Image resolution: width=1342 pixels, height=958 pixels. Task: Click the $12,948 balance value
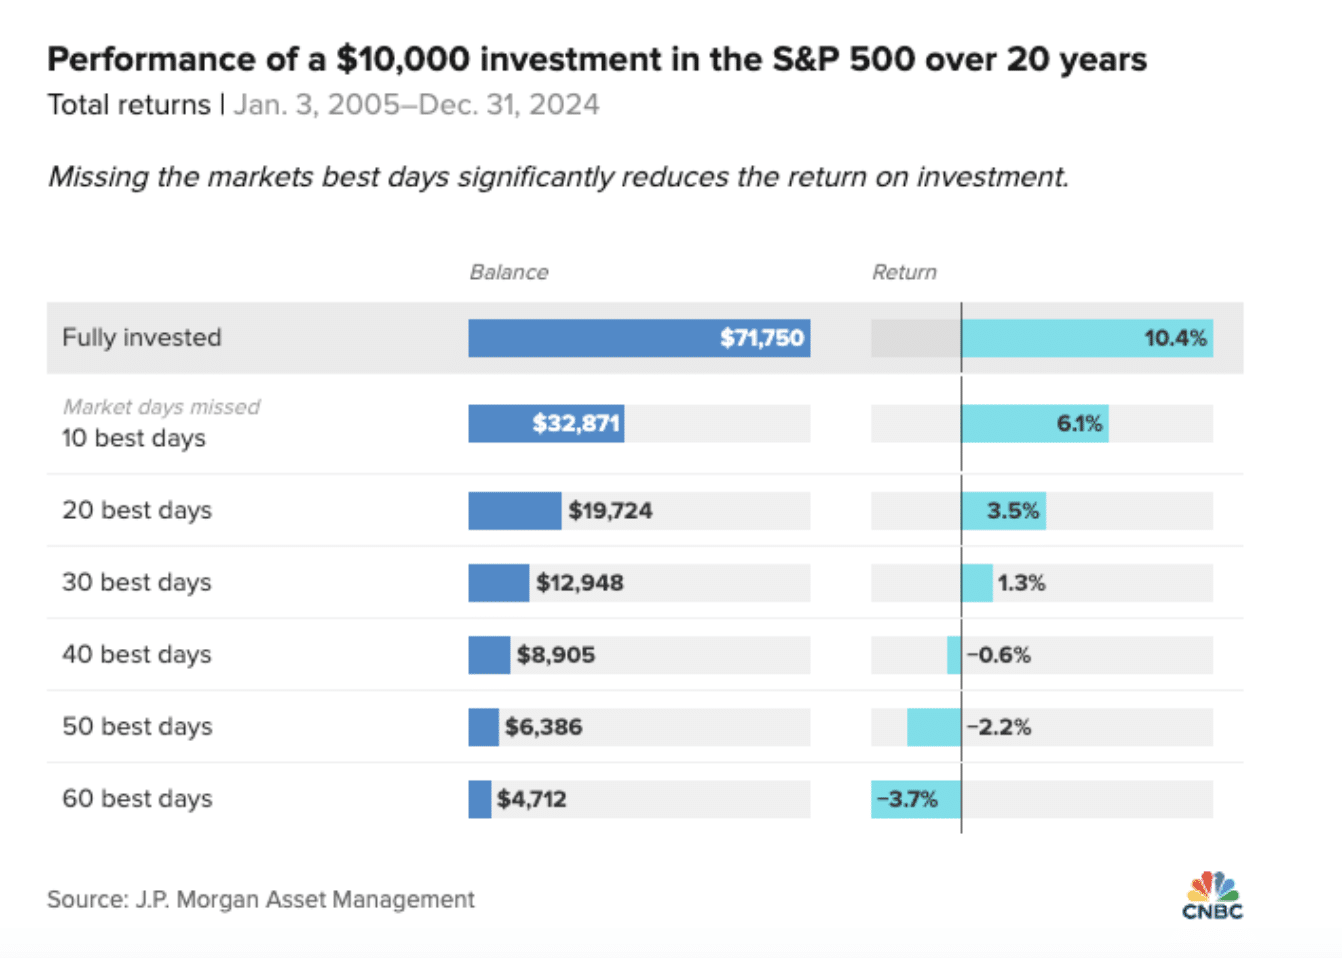(x=580, y=583)
